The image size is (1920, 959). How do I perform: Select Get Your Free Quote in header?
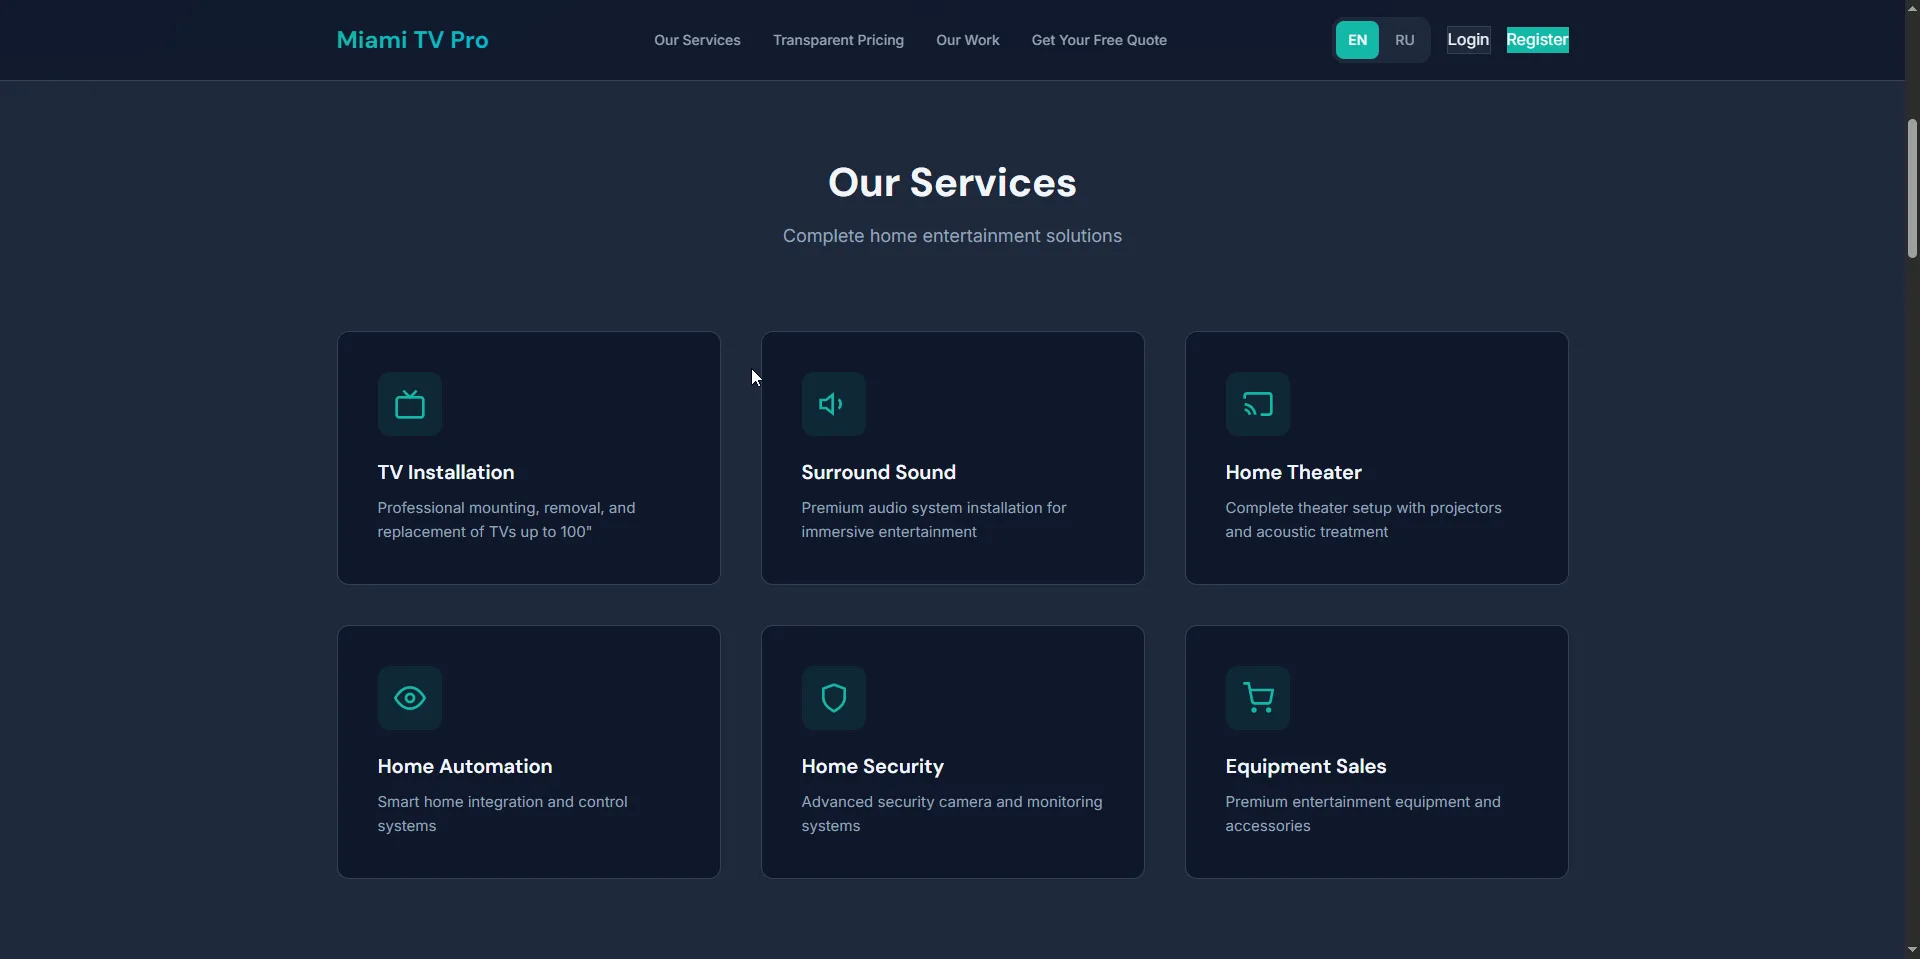pyautogui.click(x=1099, y=40)
